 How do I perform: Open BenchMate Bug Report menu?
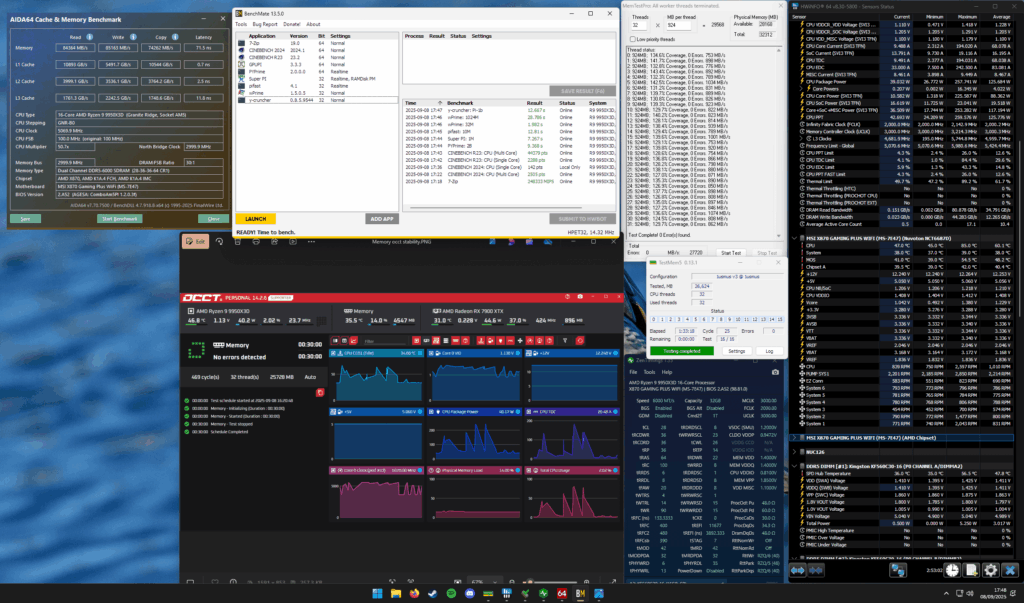coord(264,24)
